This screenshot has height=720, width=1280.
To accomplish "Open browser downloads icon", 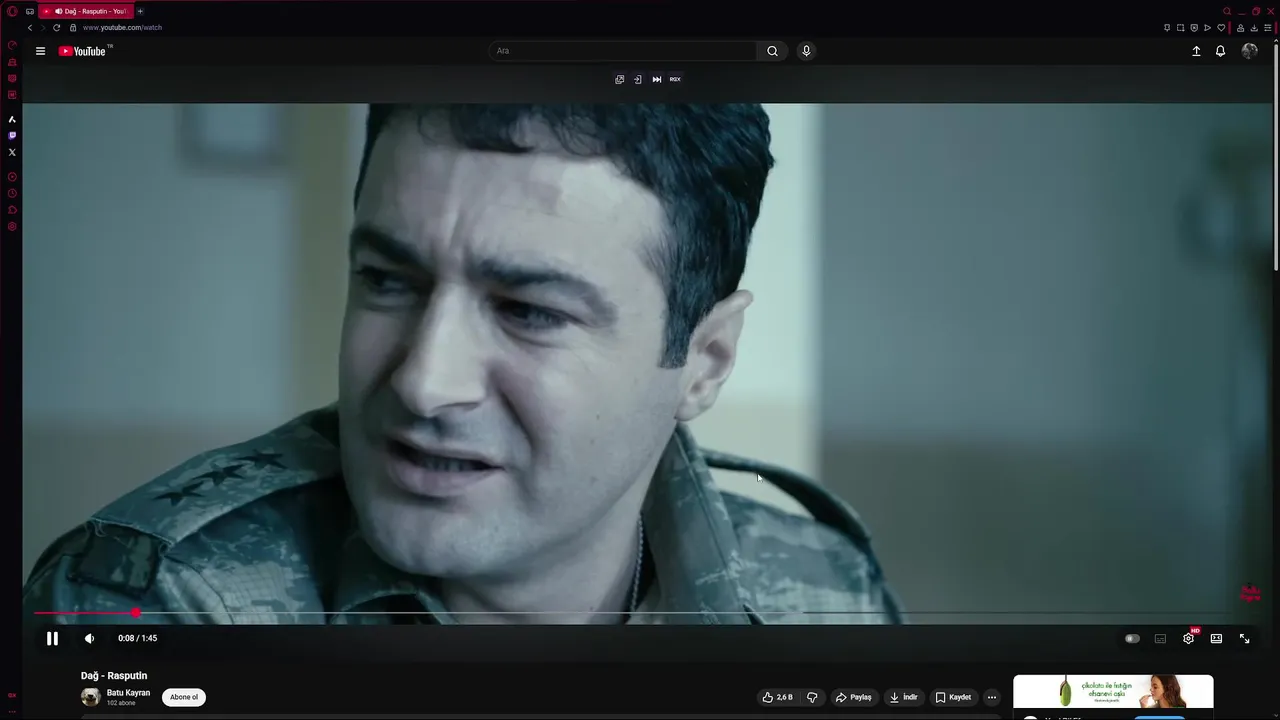I will [x=1254, y=28].
